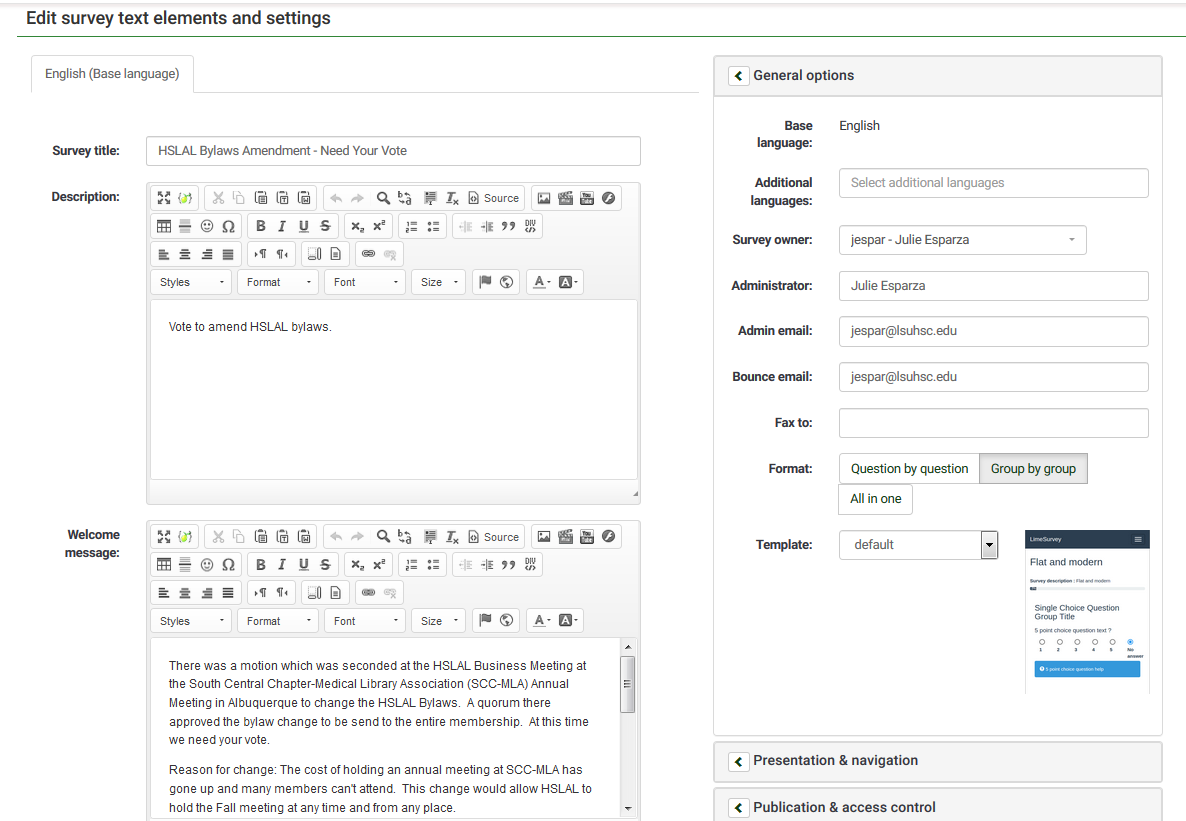Click Bold in the Description editor toolbar
The image size is (1186, 821).
tap(261, 226)
